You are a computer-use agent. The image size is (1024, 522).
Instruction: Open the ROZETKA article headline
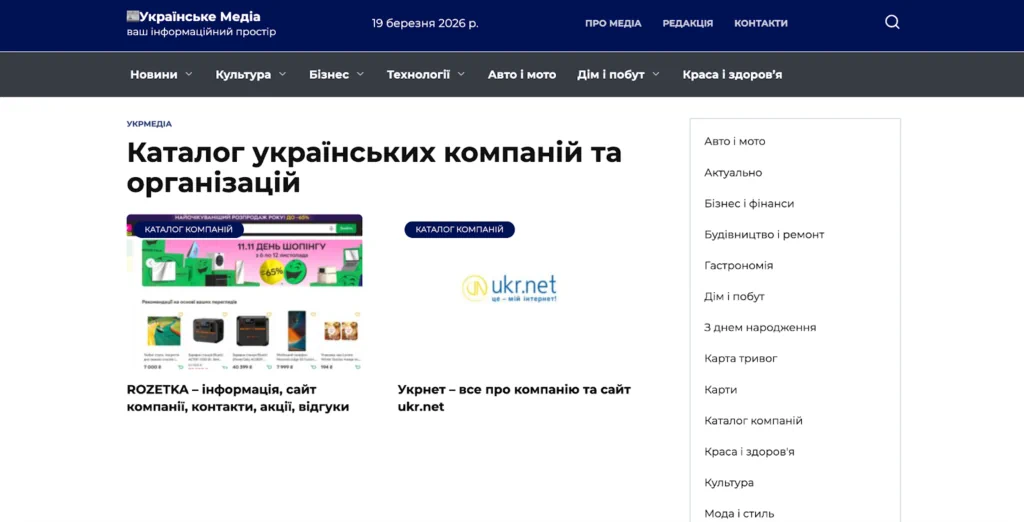[238, 398]
